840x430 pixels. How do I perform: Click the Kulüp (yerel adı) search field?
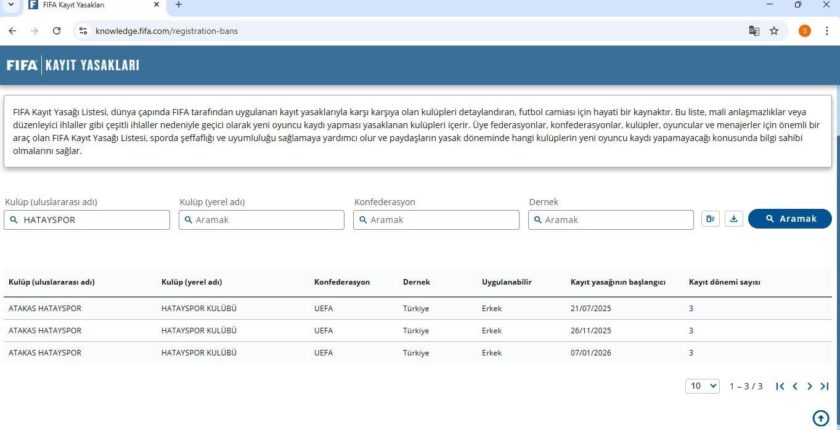click(261, 220)
